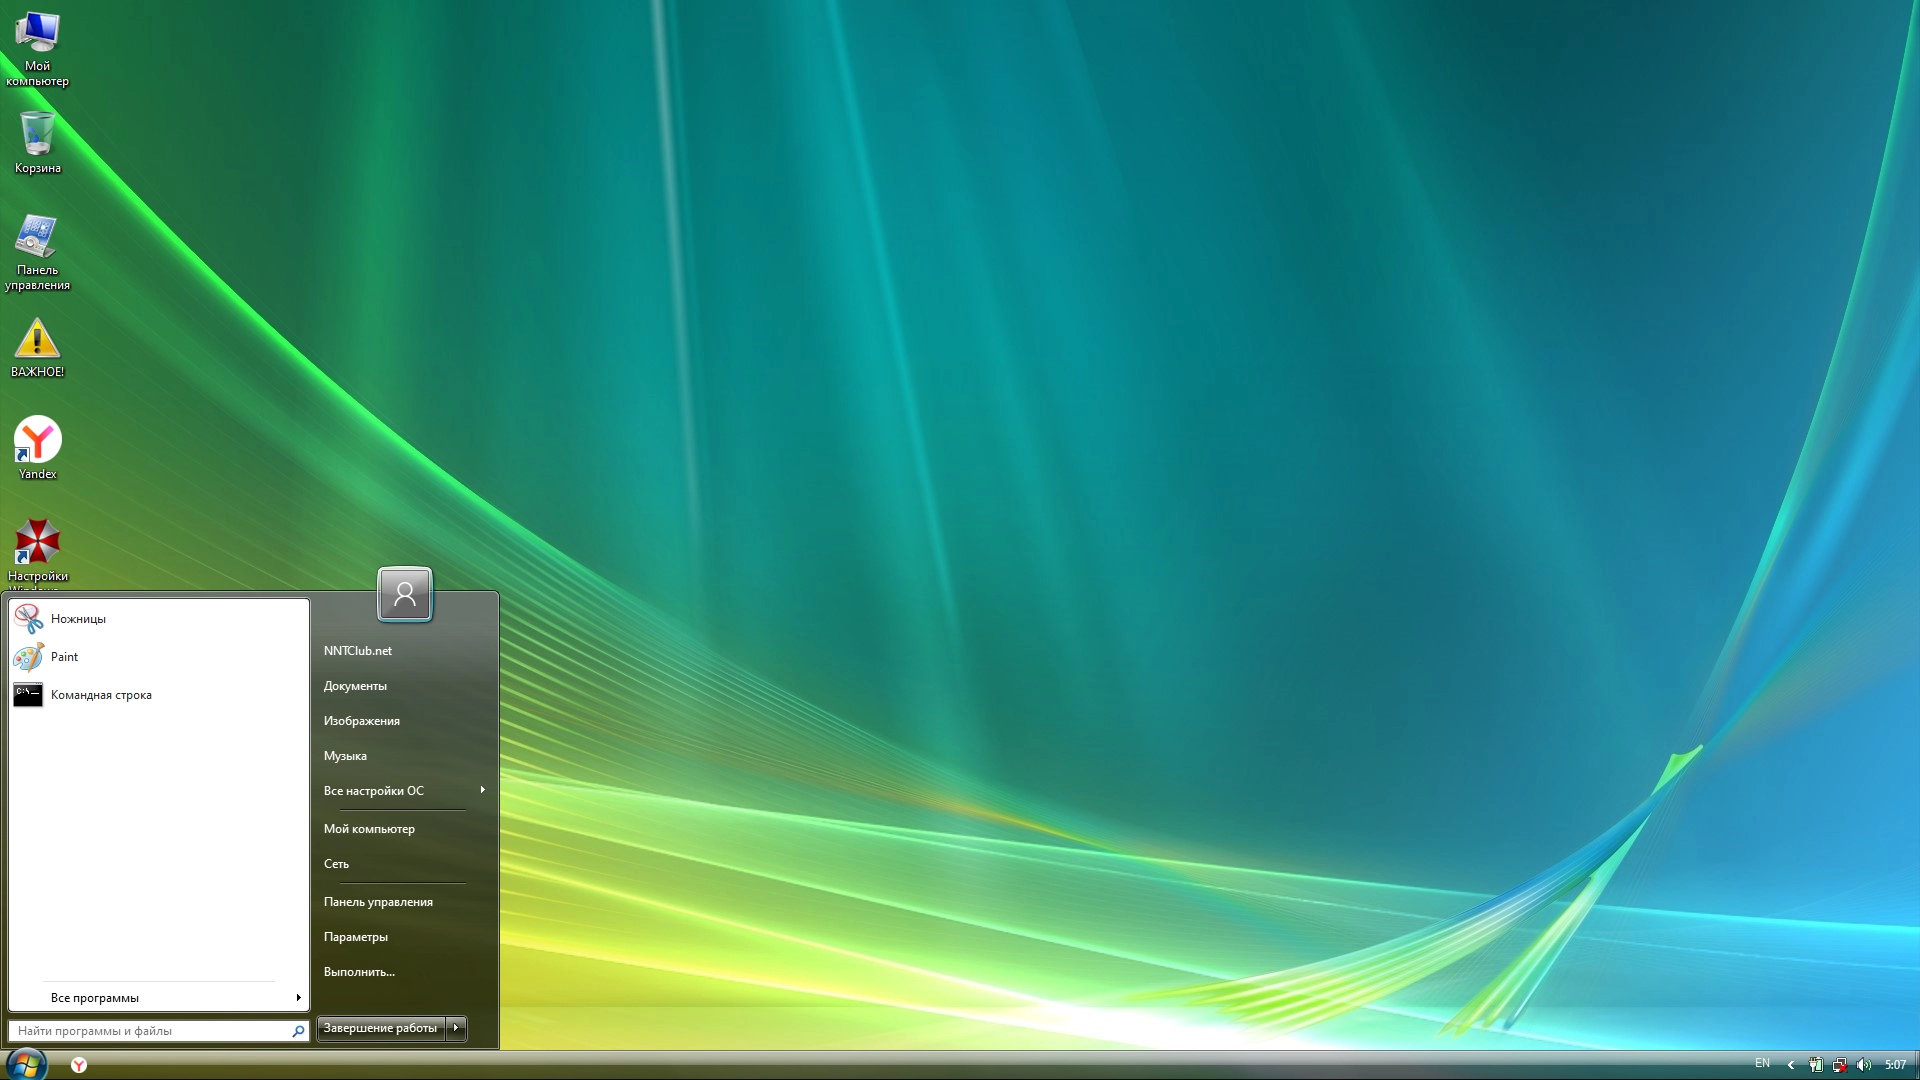1920x1080 pixels.
Task: Open Документы from the Start menu
Action: [x=355, y=685]
